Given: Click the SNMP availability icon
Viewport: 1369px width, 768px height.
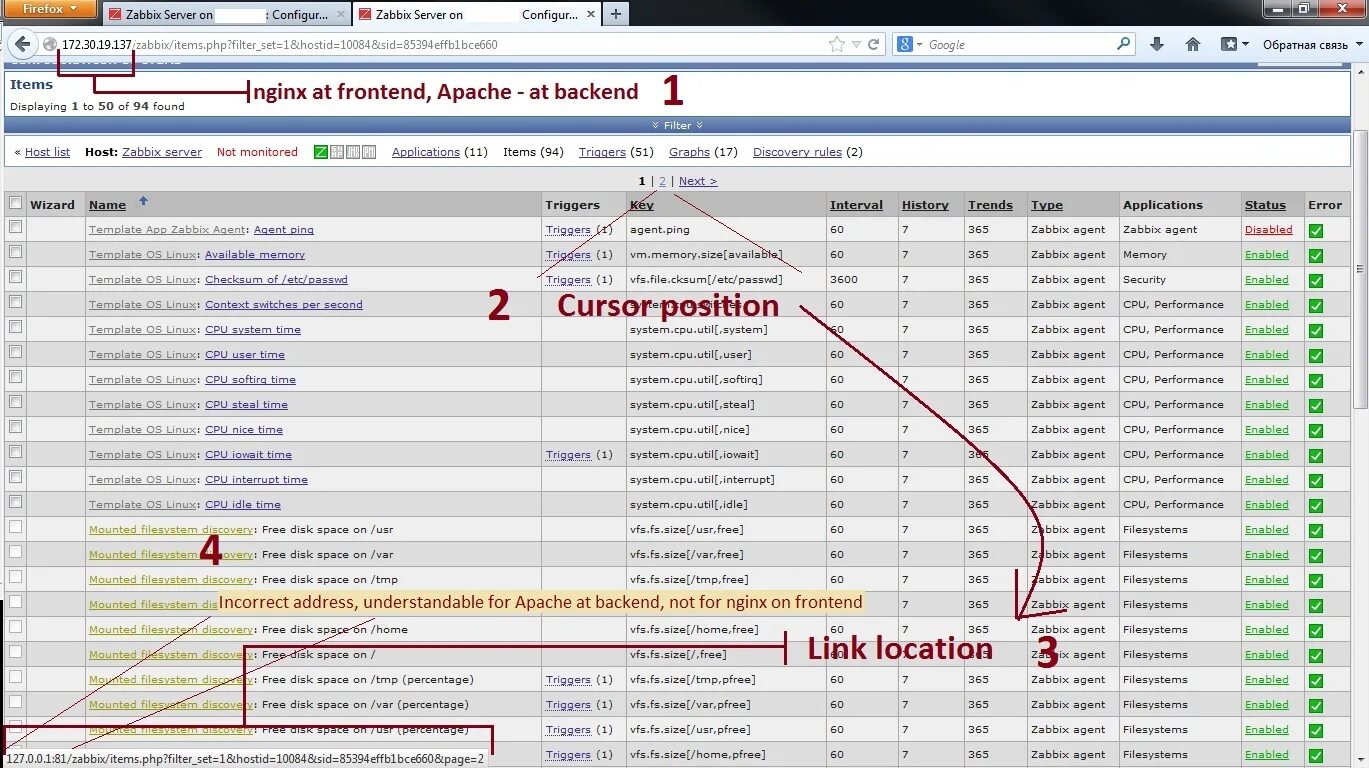Looking at the screenshot, I should [337, 152].
